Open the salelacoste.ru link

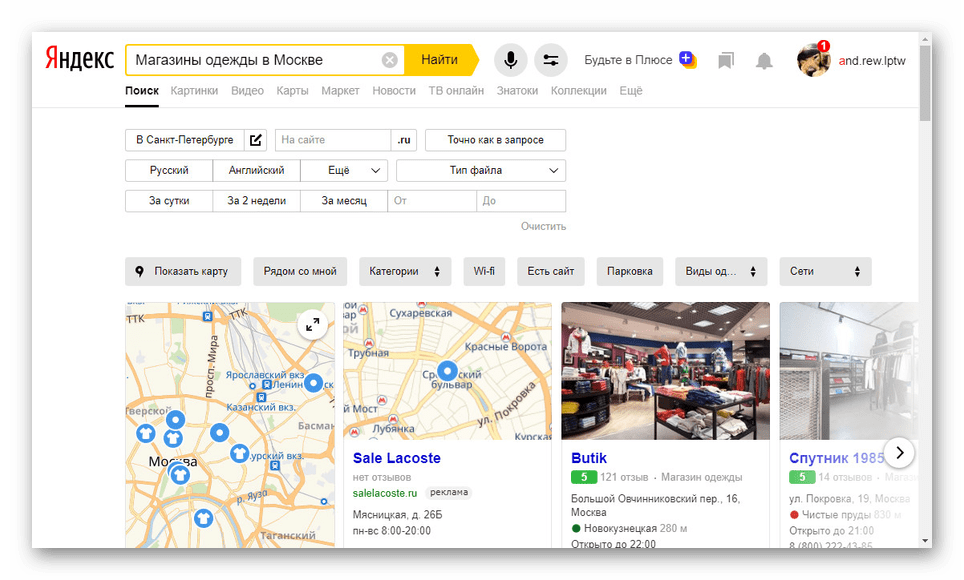385,493
